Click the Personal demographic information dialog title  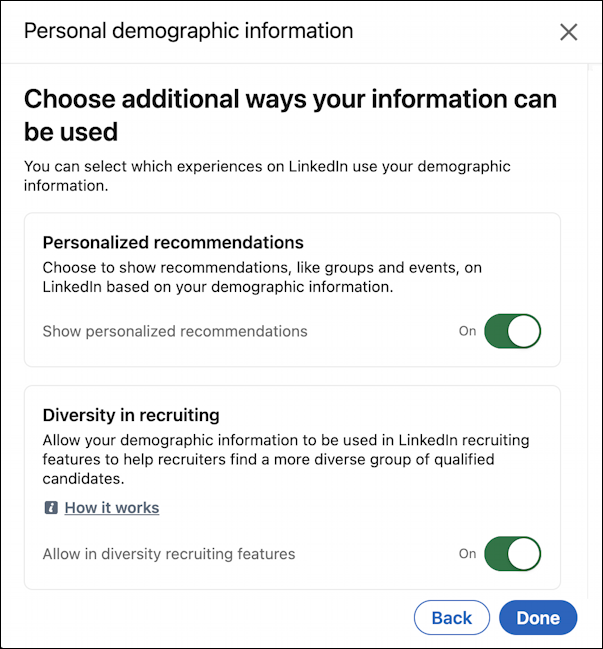coord(188,31)
